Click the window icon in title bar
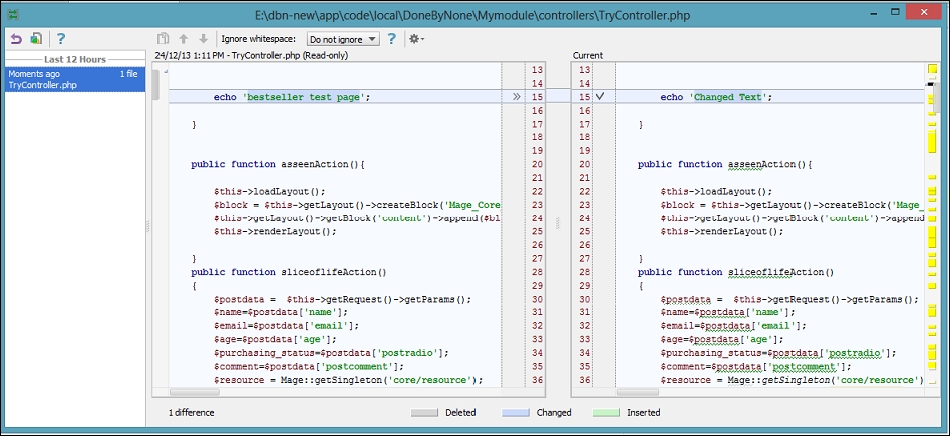 (13, 14)
